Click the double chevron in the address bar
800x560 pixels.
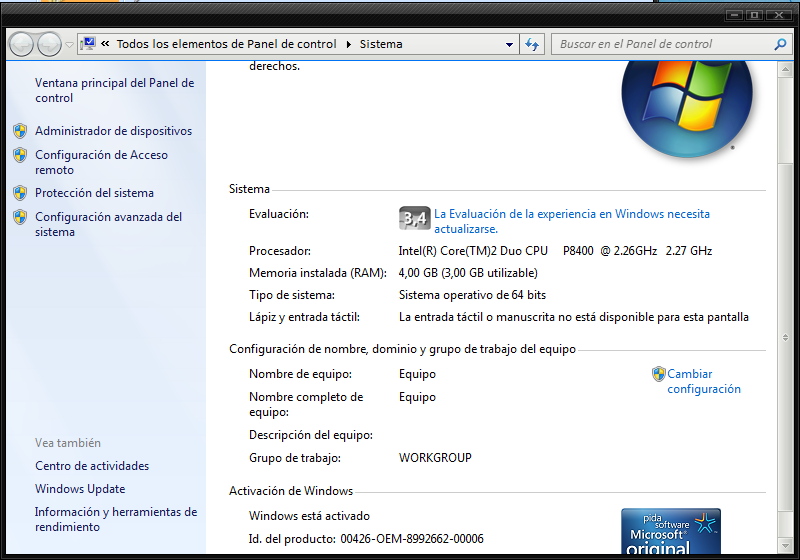[x=105, y=44]
